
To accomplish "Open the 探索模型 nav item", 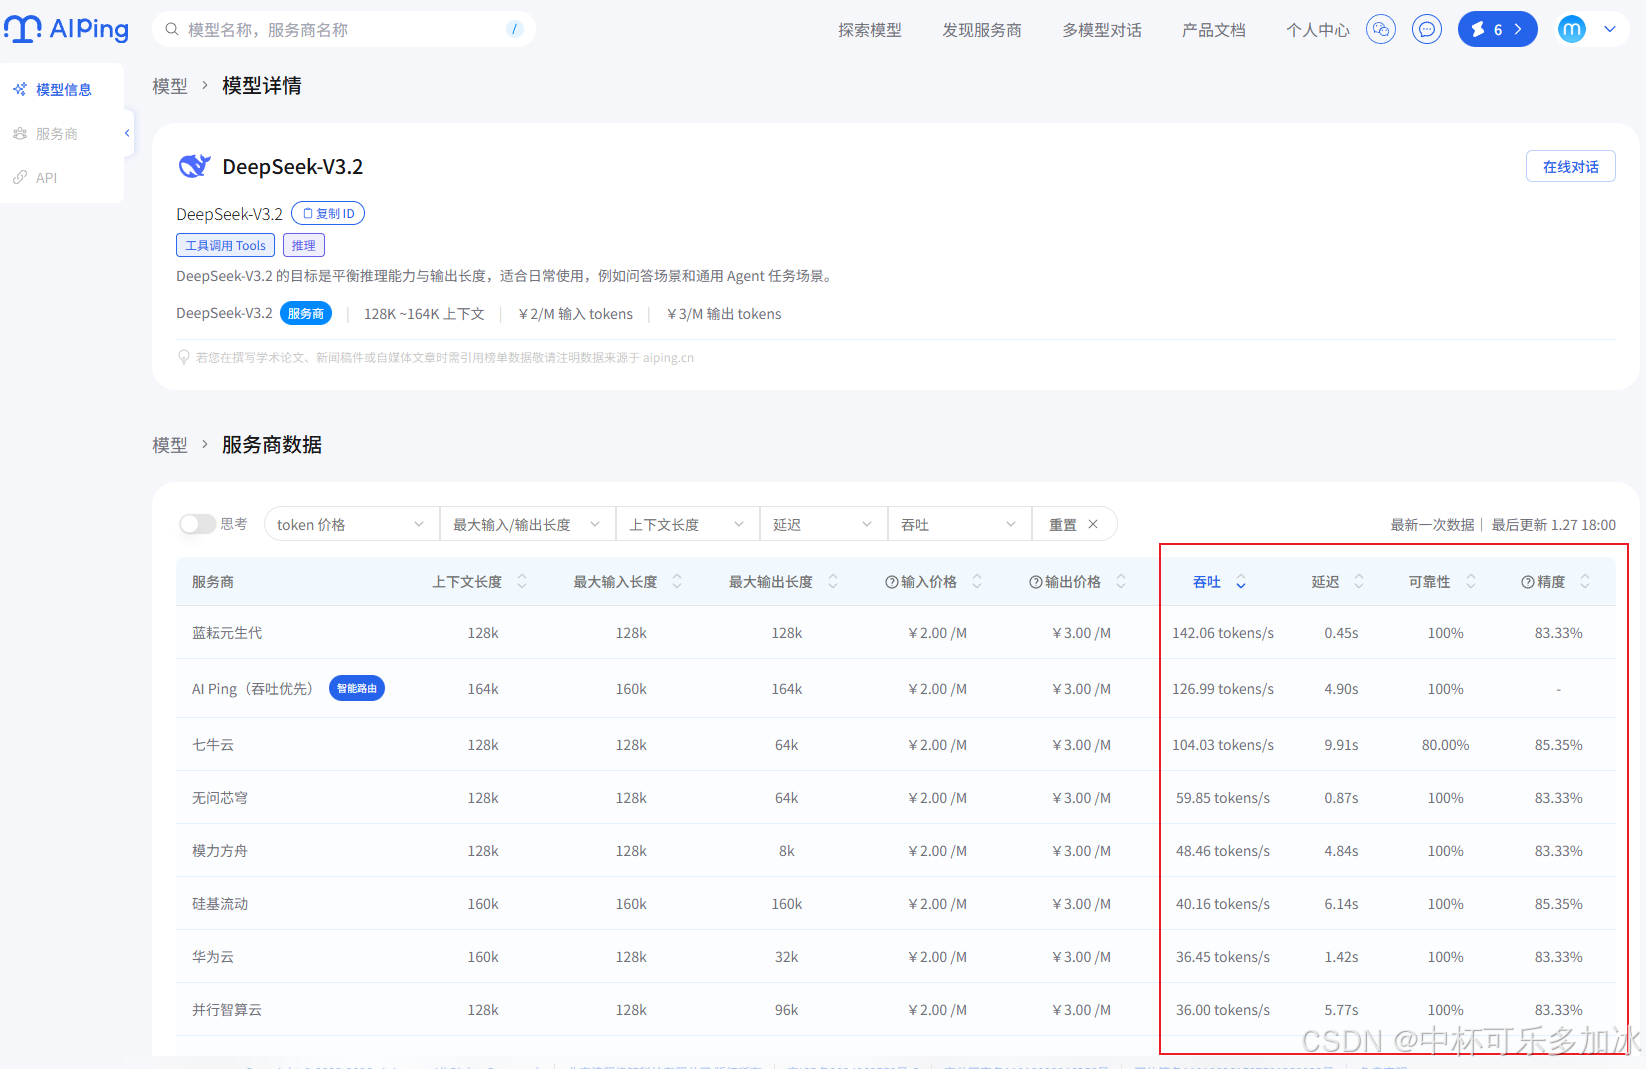I will pos(870,30).
